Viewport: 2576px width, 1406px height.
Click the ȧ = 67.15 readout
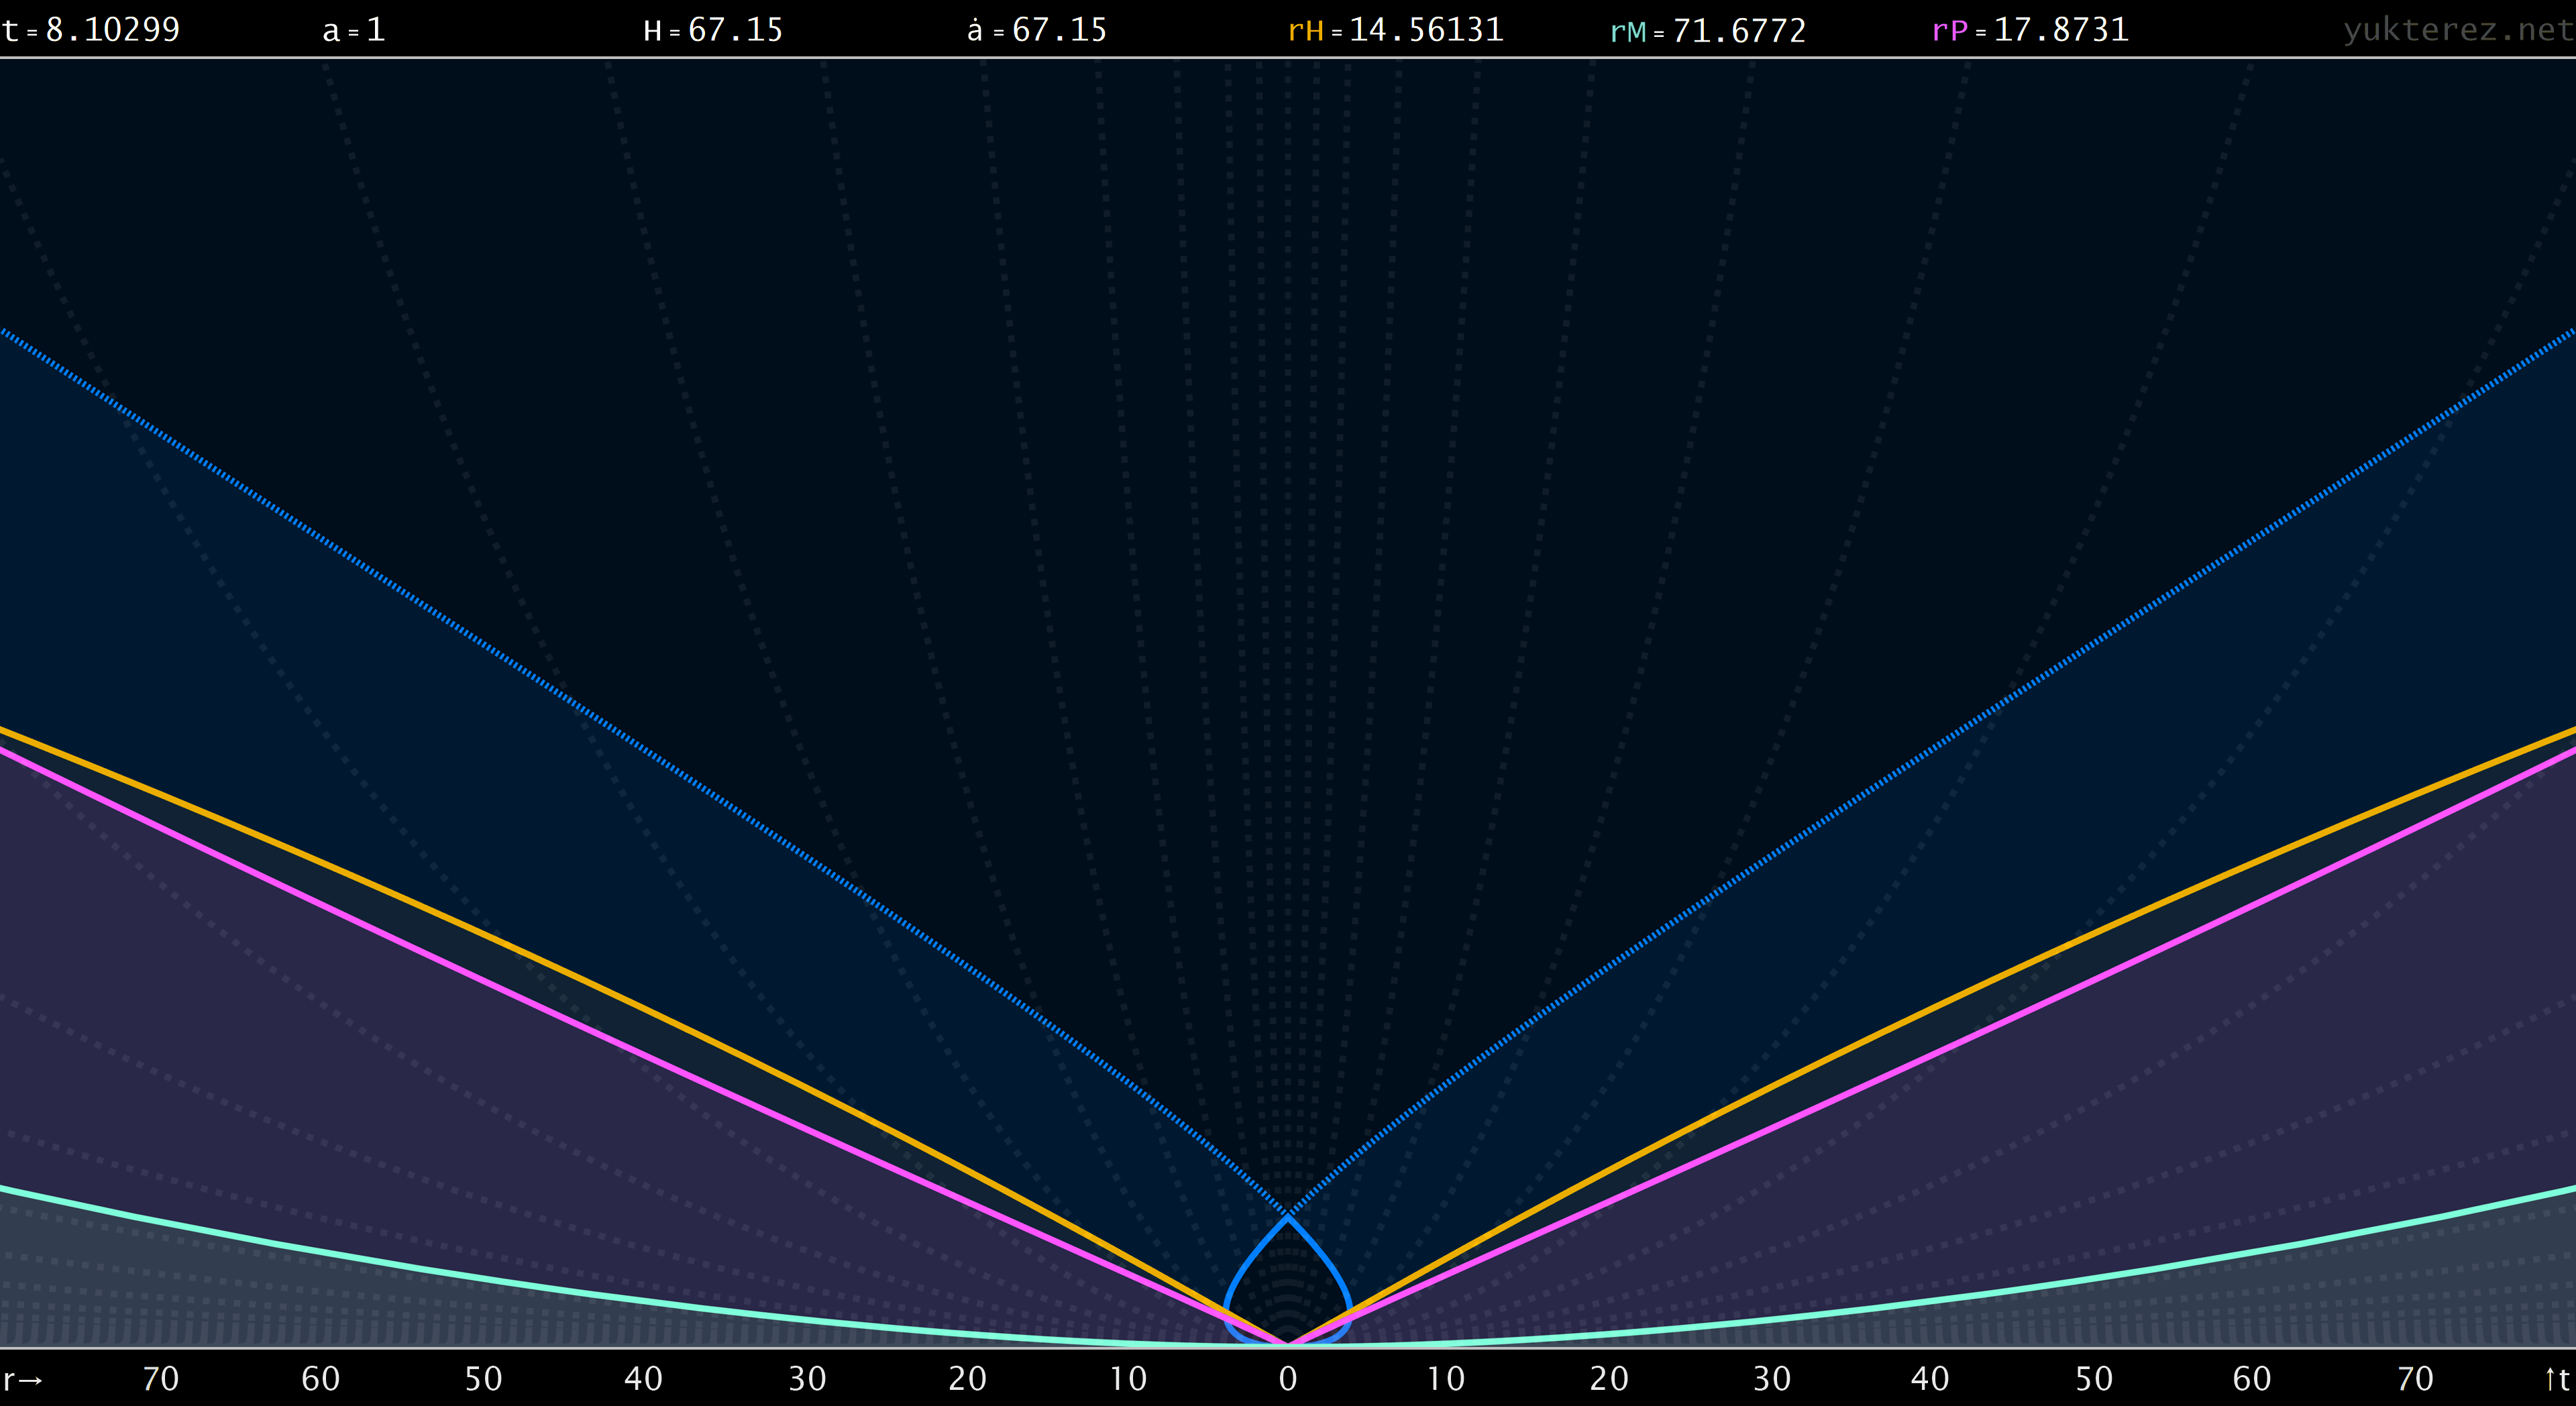click(1037, 30)
